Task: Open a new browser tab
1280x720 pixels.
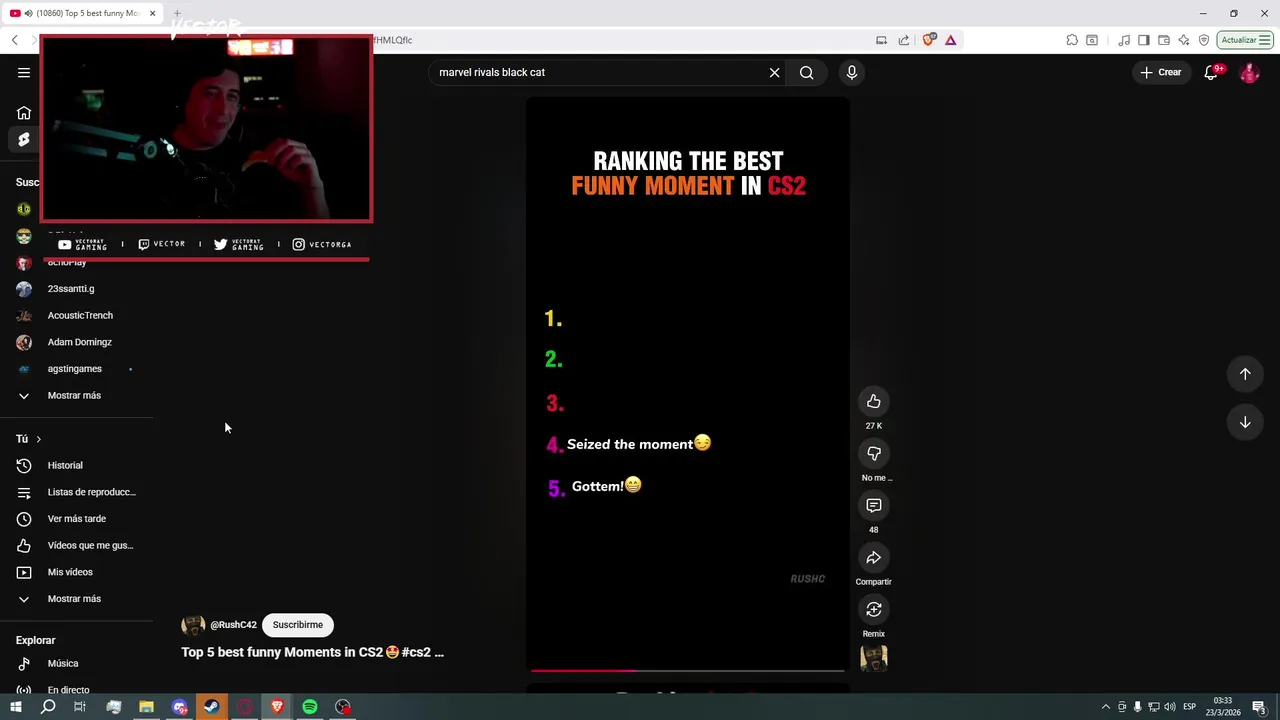Action: 177,13
